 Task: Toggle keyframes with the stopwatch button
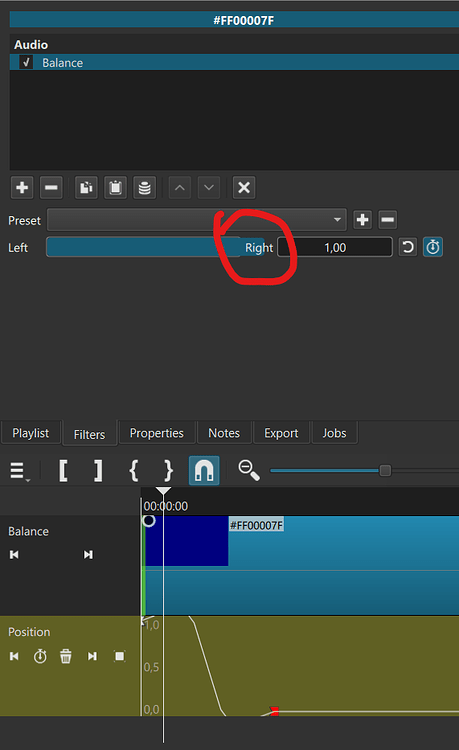[x=433, y=247]
